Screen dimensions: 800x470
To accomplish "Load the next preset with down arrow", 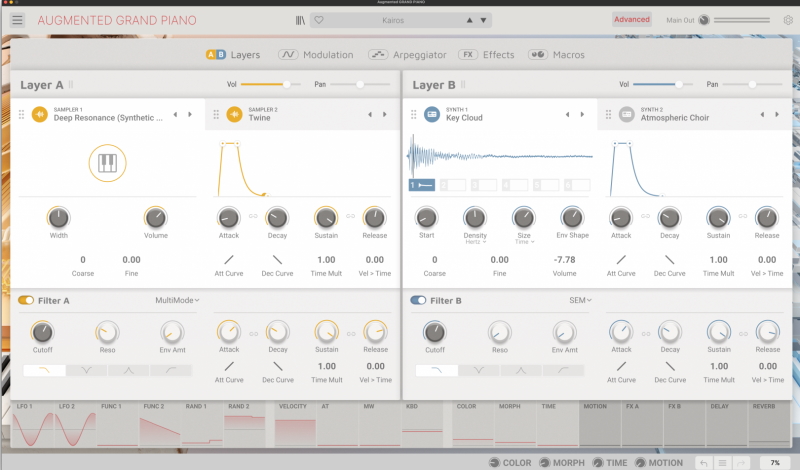I will click(x=483, y=20).
